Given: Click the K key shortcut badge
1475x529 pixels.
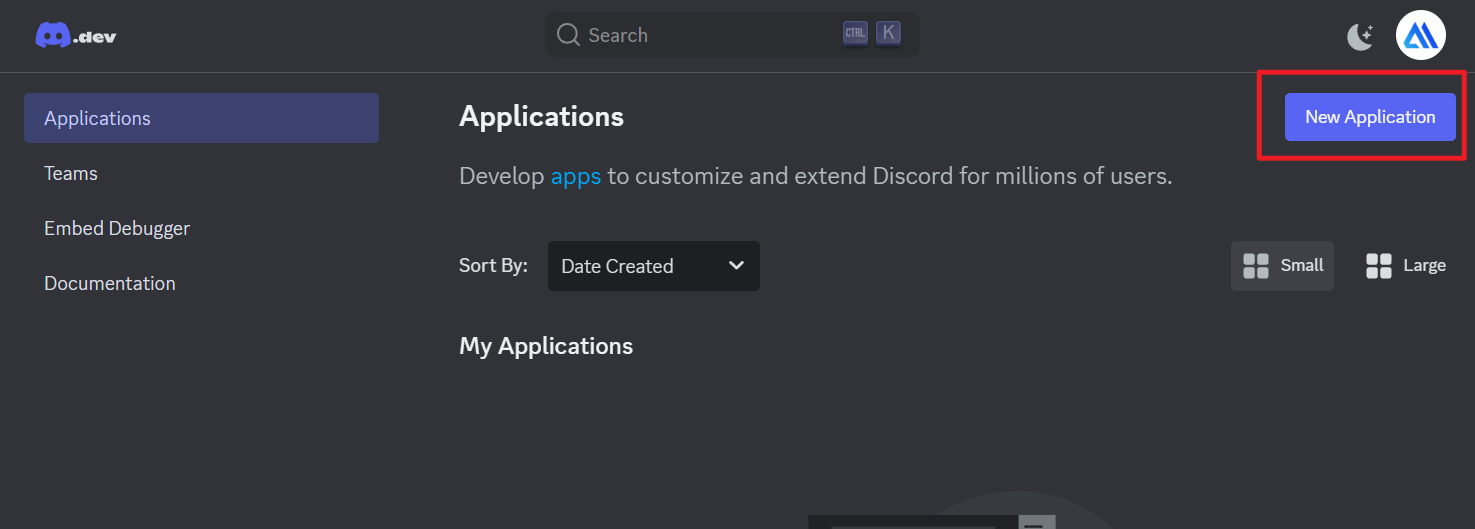Looking at the screenshot, I should pos(888,33).
